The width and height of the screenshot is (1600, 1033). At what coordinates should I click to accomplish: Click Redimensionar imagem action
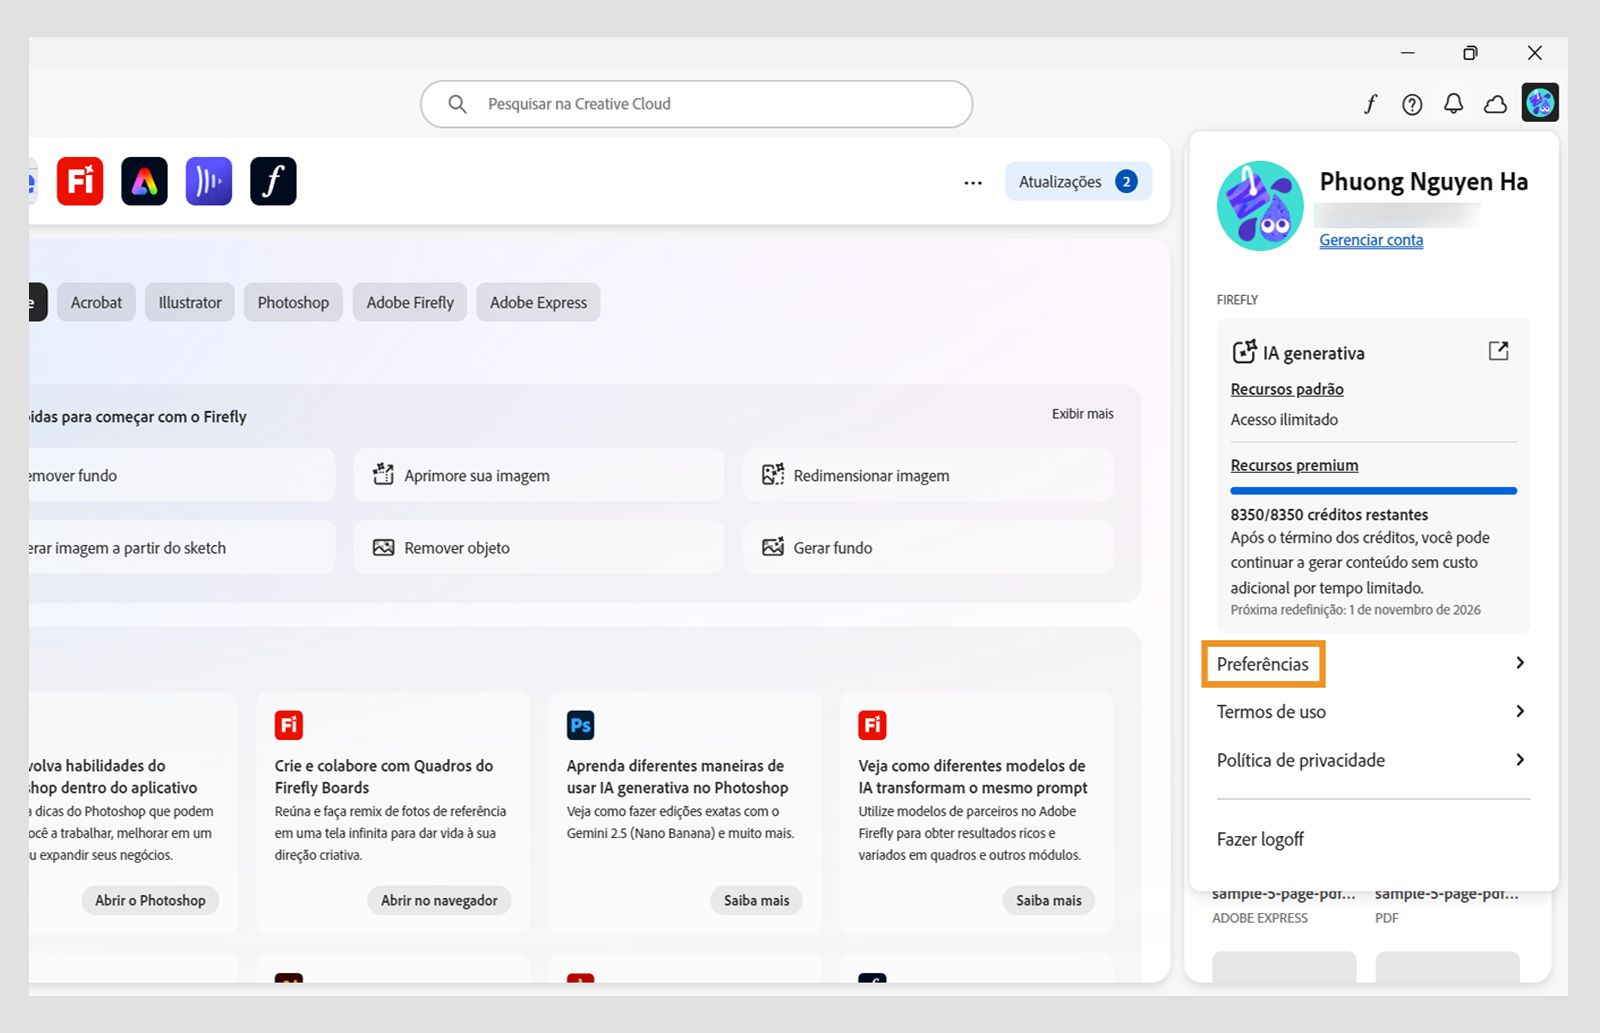pos(928,475)
